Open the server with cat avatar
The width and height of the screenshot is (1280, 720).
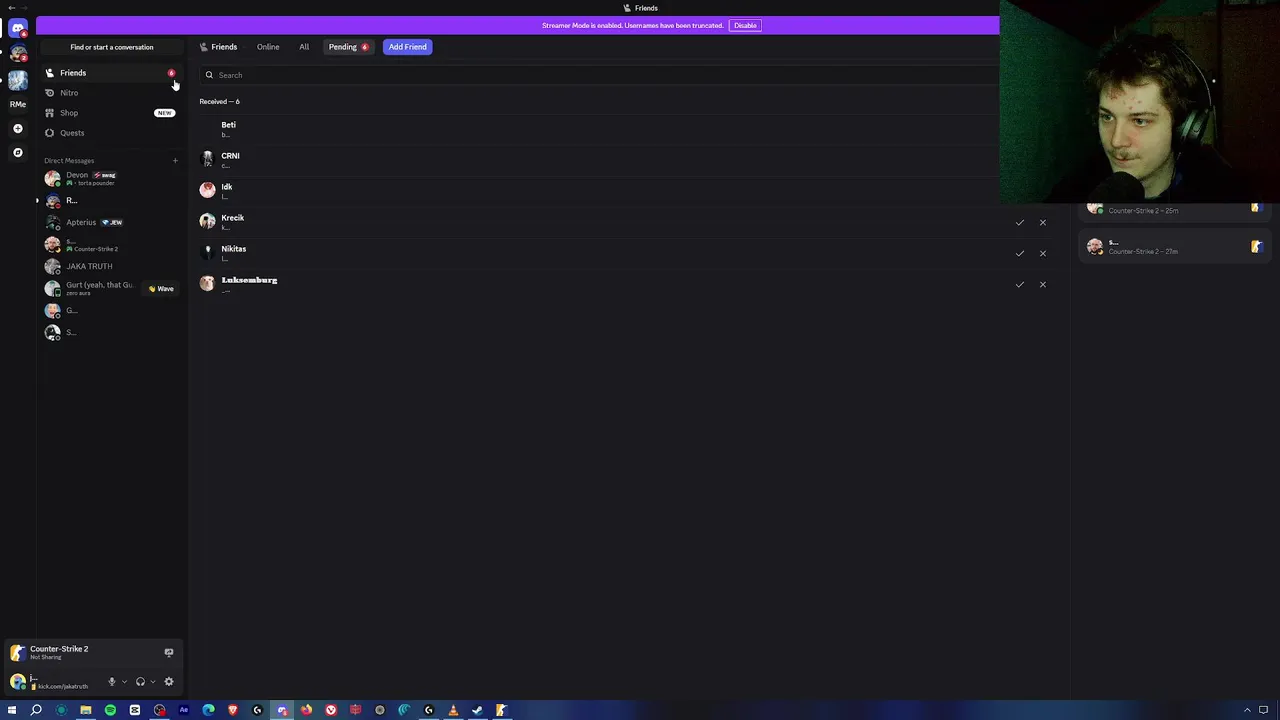pyautogui.click(x=18, y=54)
